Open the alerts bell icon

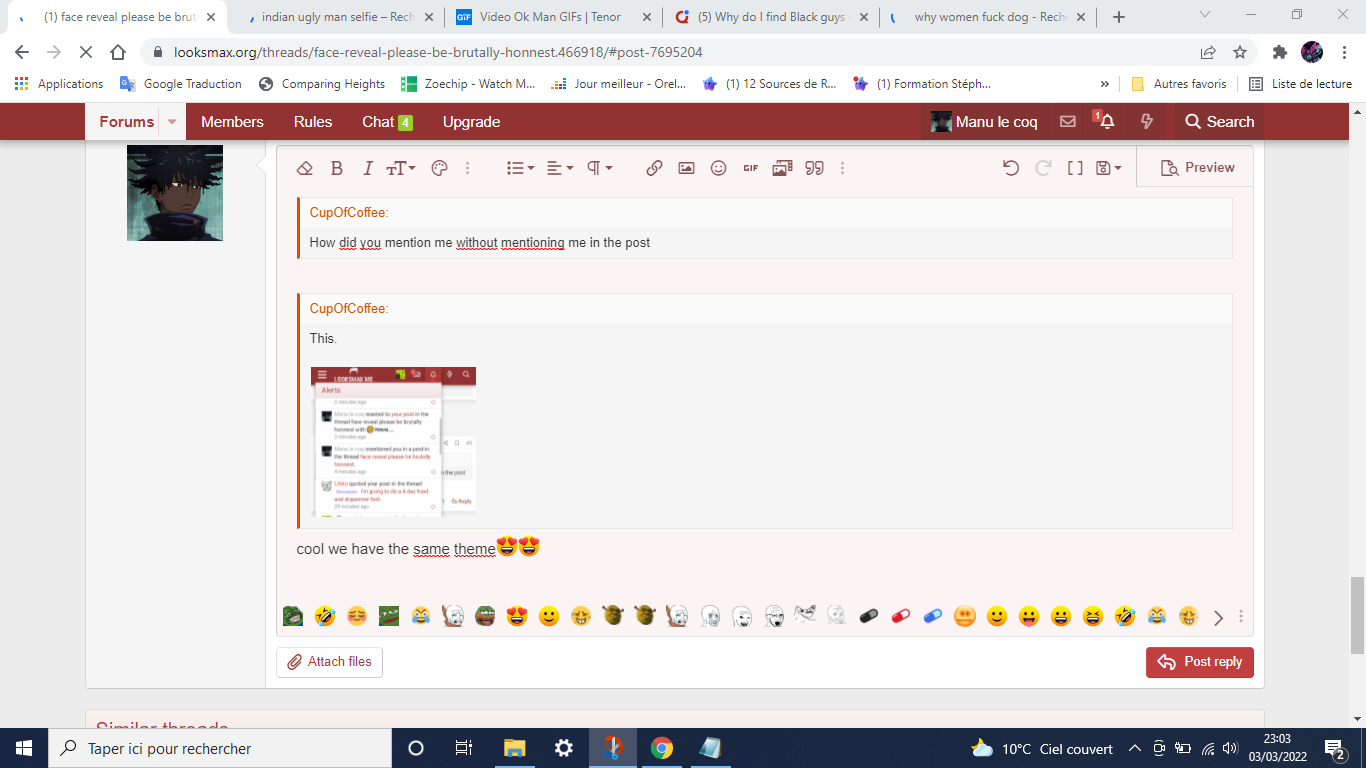pyautogui.click(x=1107, y=121)
